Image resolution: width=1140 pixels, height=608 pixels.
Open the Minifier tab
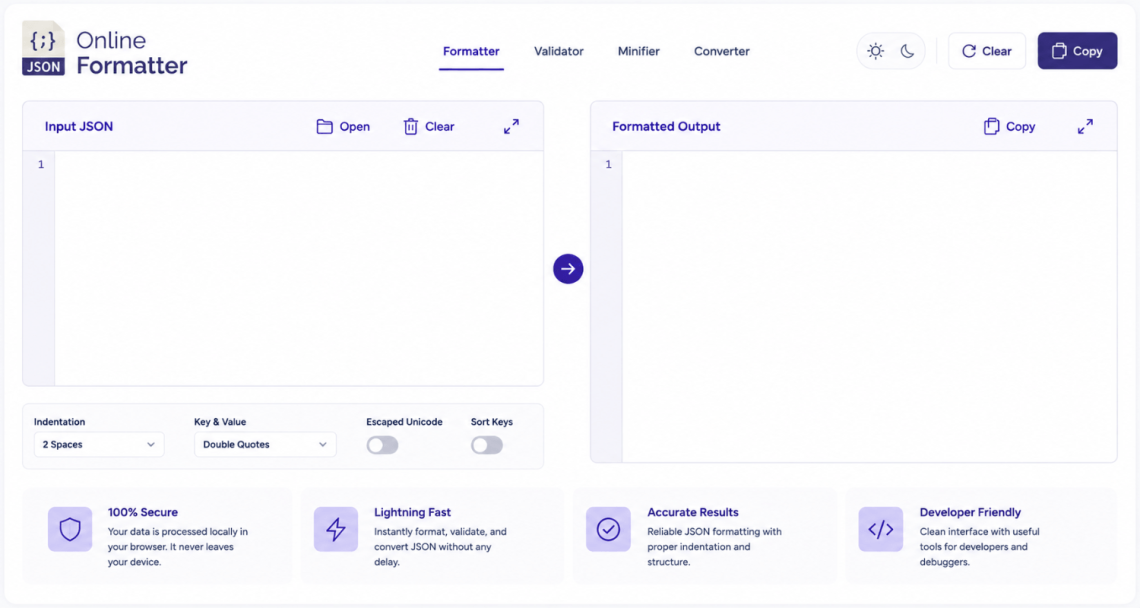pyautogui.click(x=638, y=52)
